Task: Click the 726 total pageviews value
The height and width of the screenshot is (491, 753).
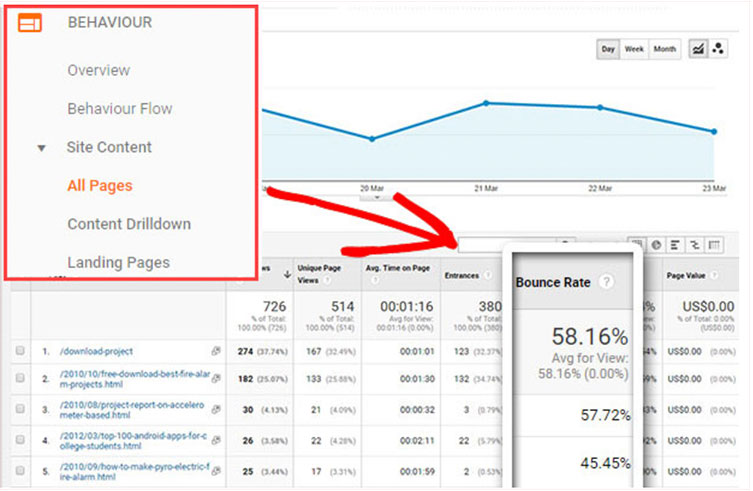Action: pyautogui.click(x=274, y=306)
